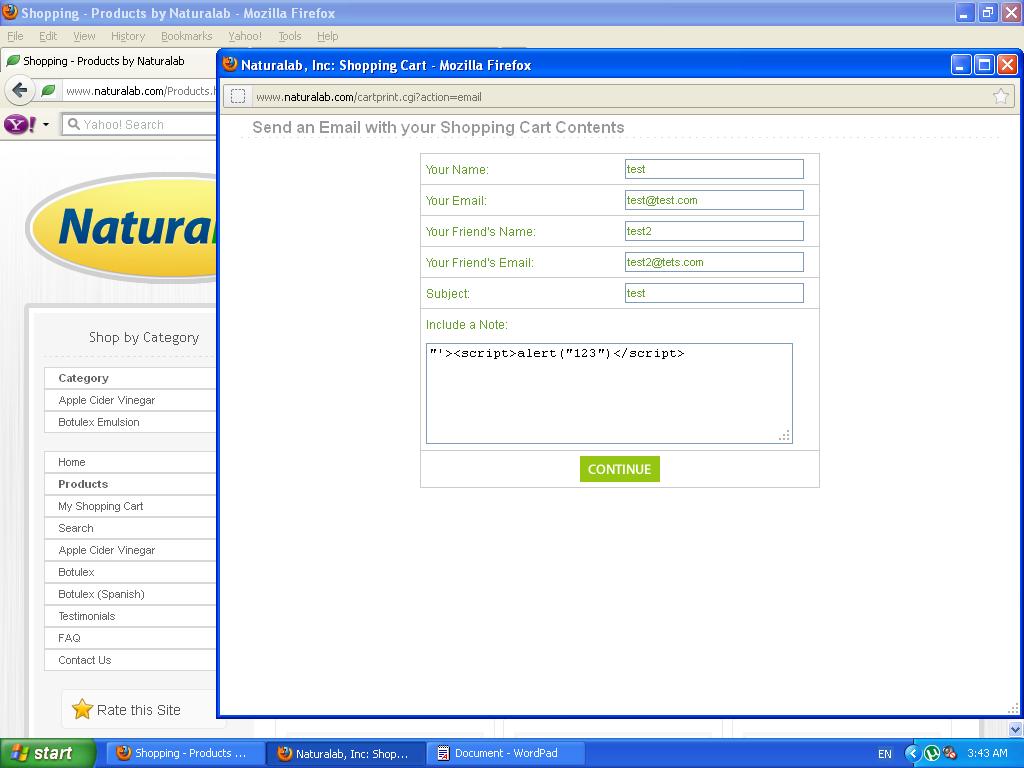The height and width of the screenshot is (768, 1024).
Task: Open the Botulex sidebar link
Action: (x=76, y=572)
